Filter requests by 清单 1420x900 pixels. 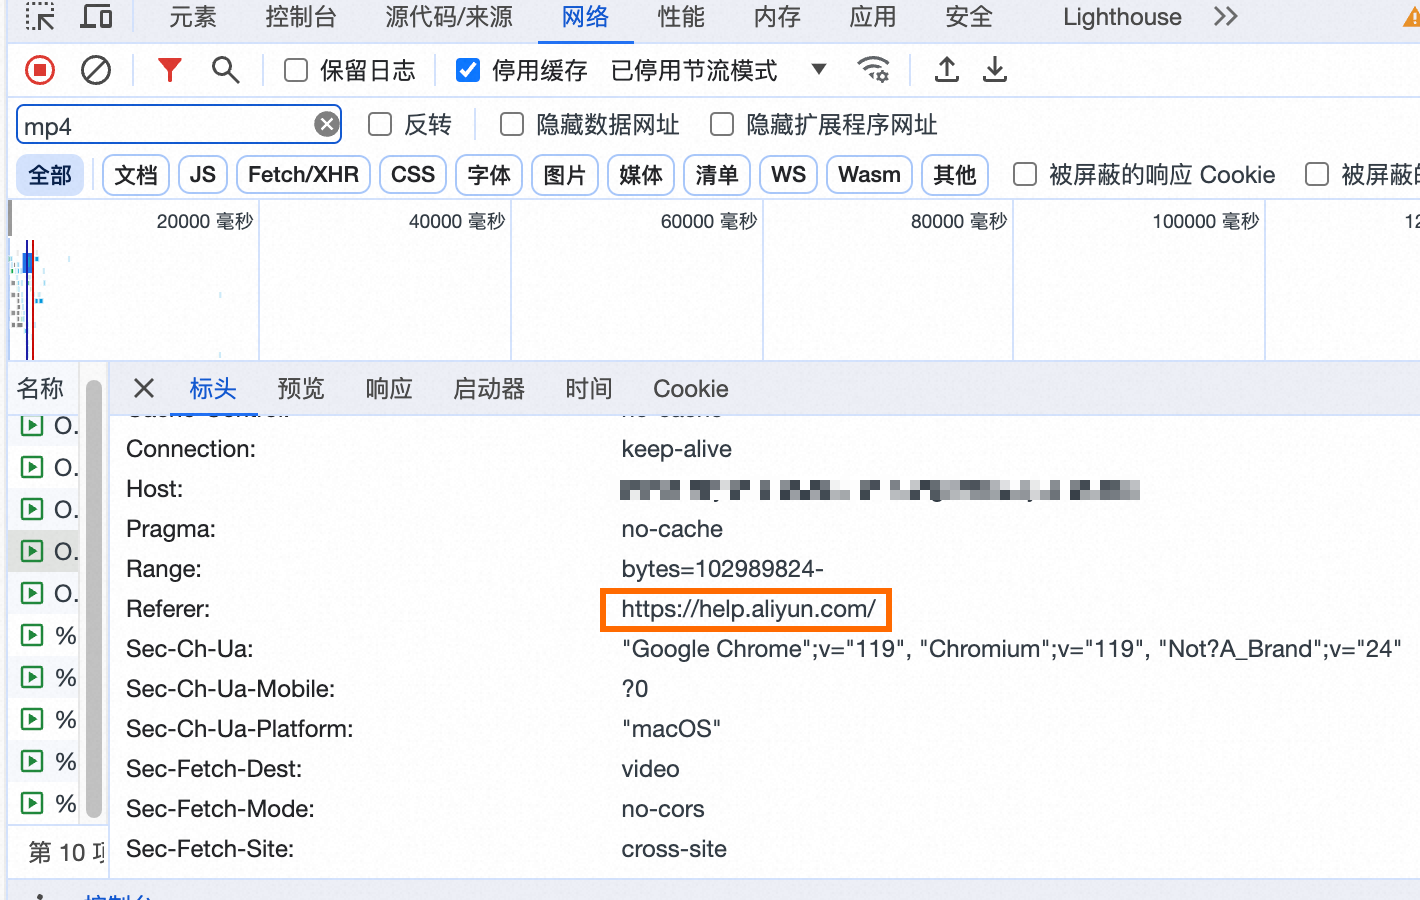(717, 175)
